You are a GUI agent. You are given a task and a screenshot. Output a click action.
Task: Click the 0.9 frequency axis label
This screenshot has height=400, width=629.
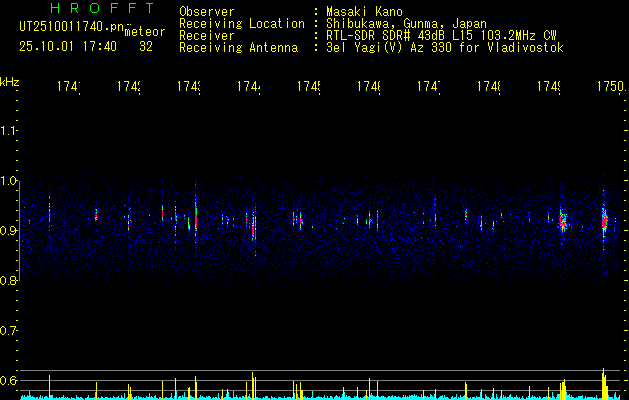(x=8, y=231)
